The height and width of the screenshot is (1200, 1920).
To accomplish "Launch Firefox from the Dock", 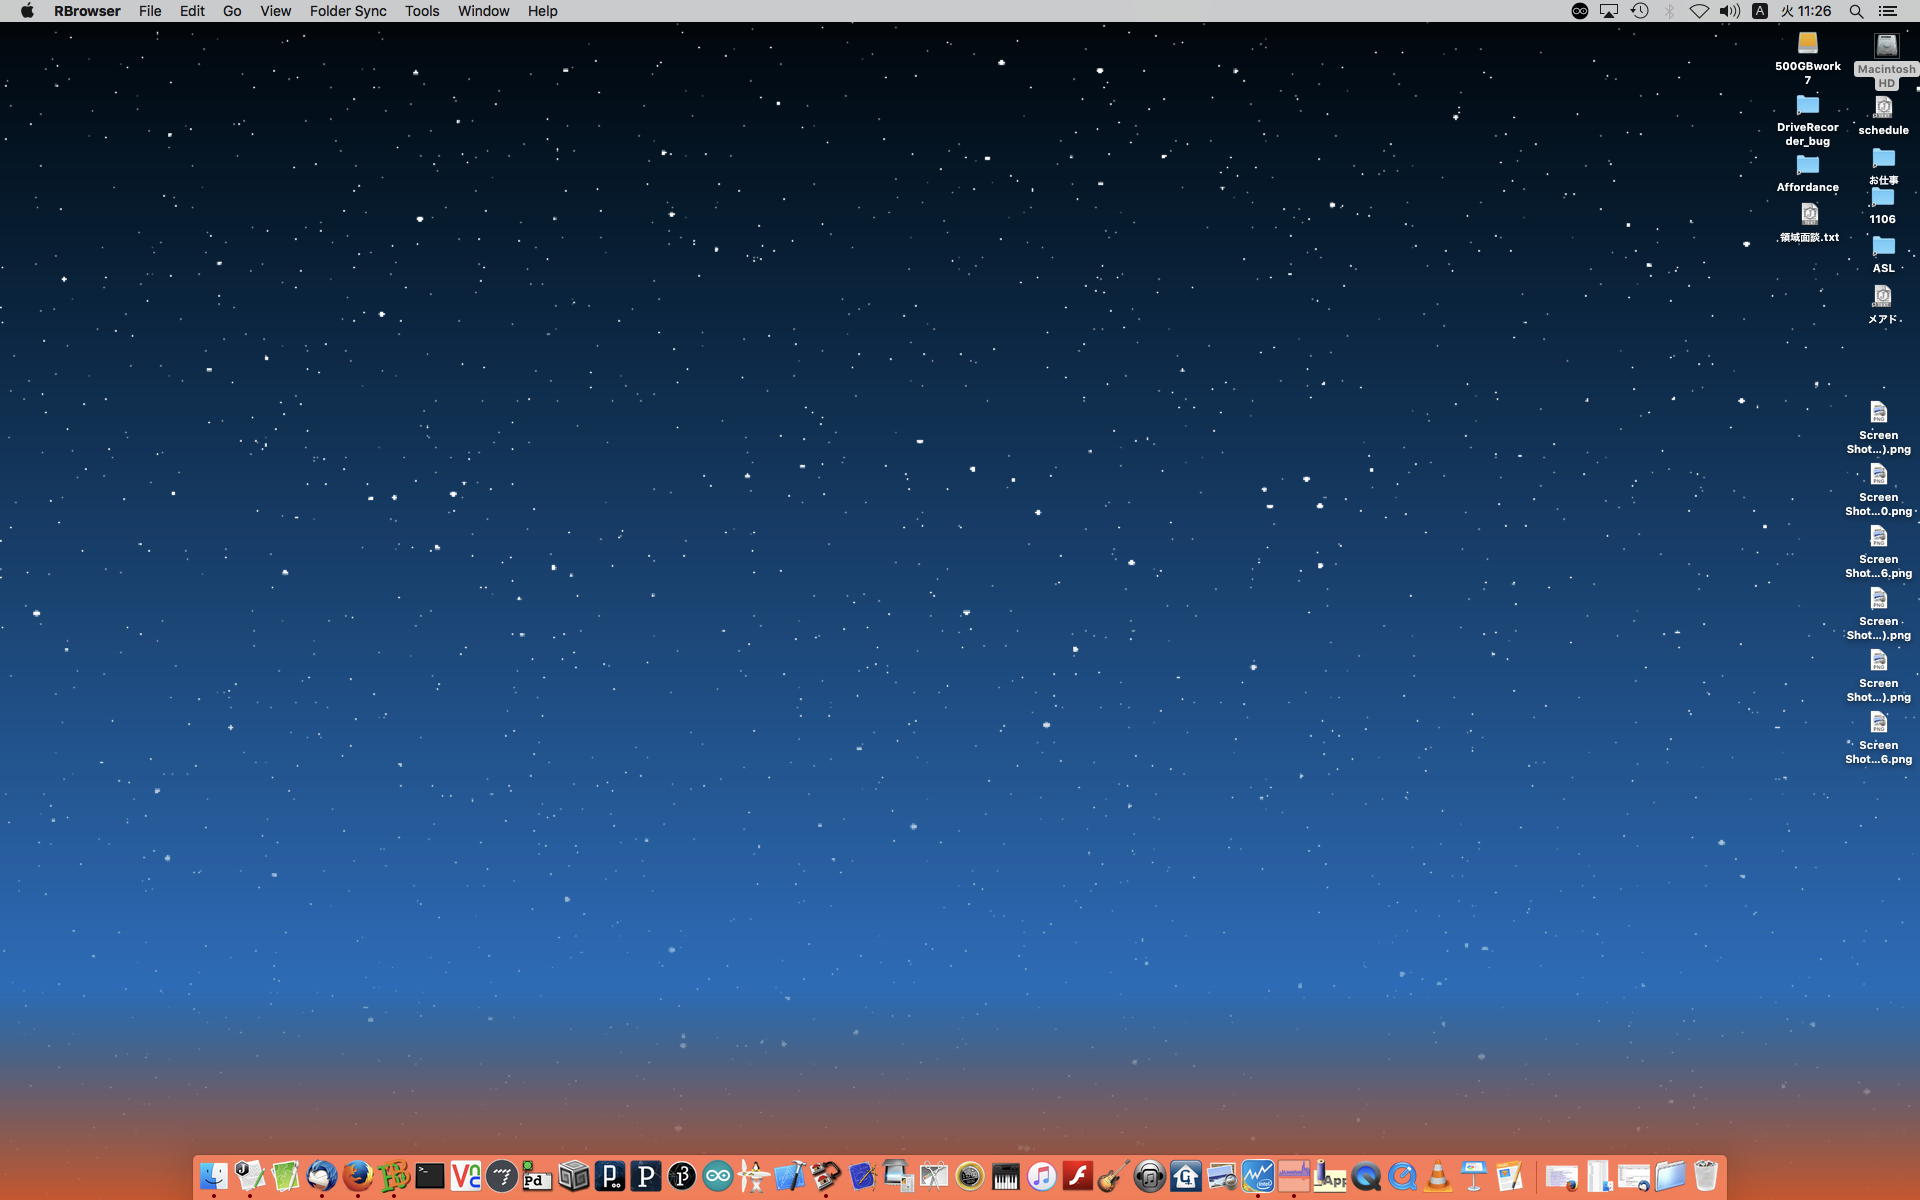I will coord(357,1176).
